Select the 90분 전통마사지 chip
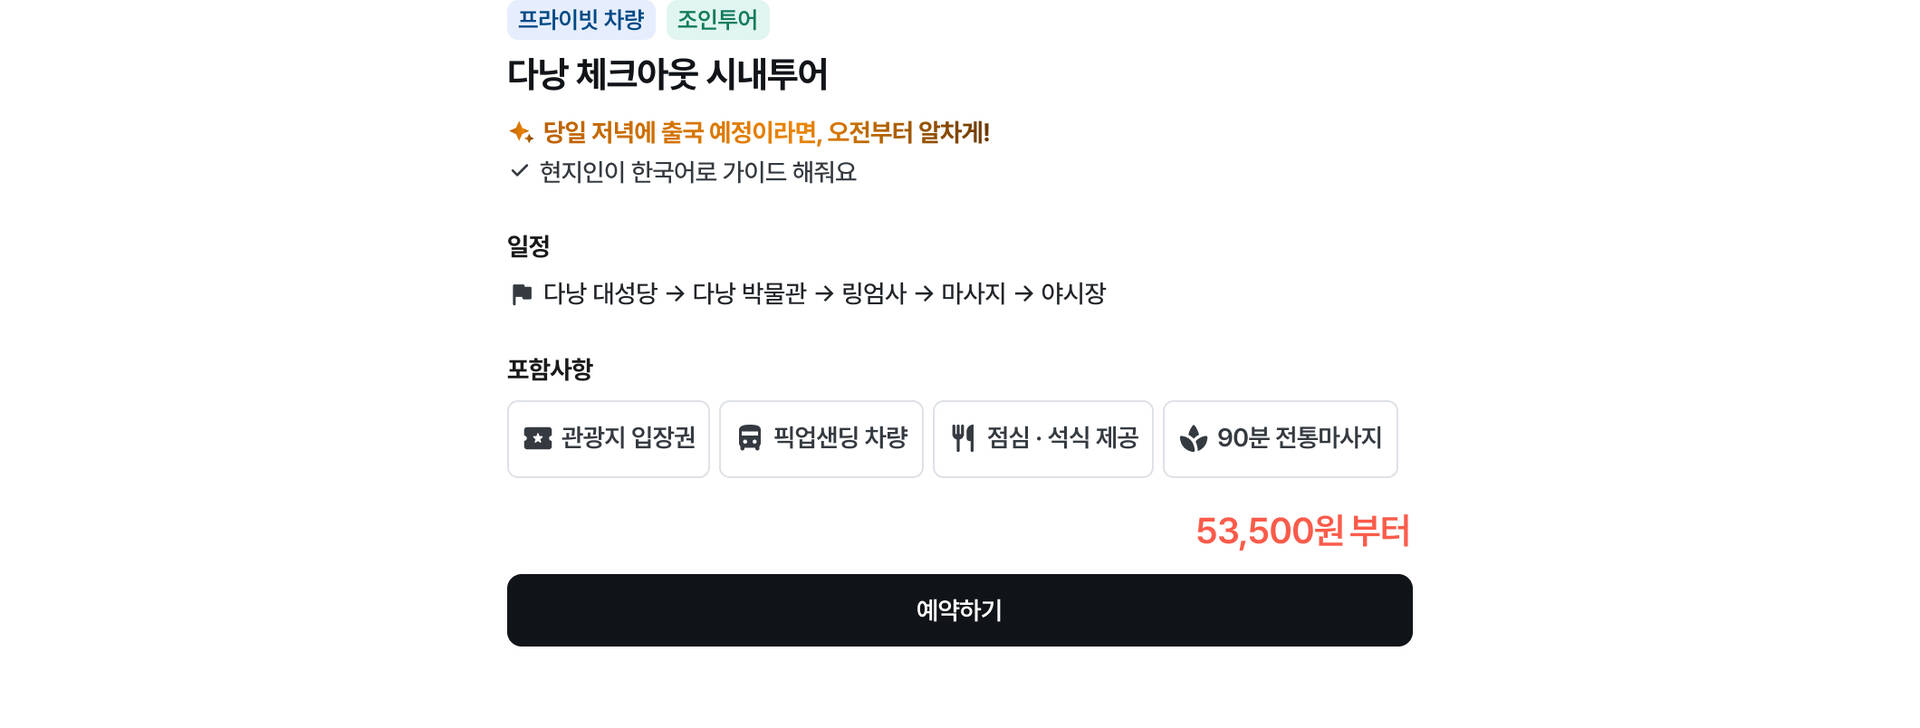 [1280, 439]
